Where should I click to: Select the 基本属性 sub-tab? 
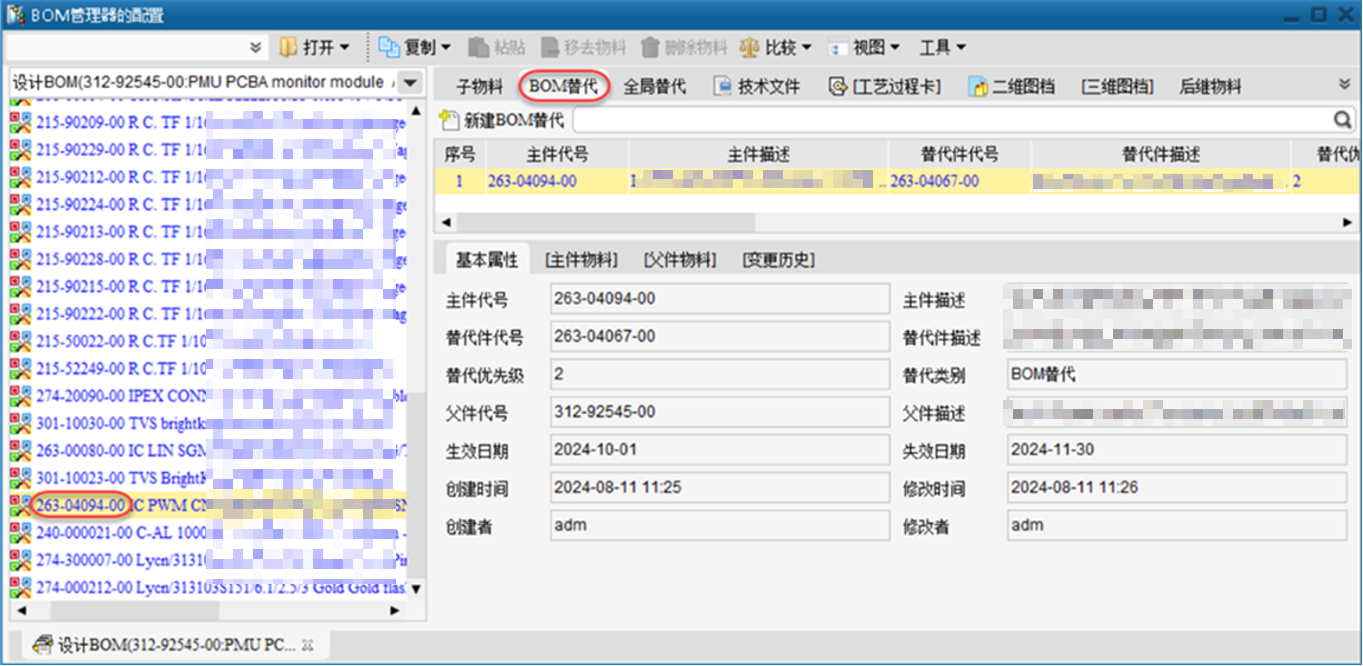pos(487,260)
